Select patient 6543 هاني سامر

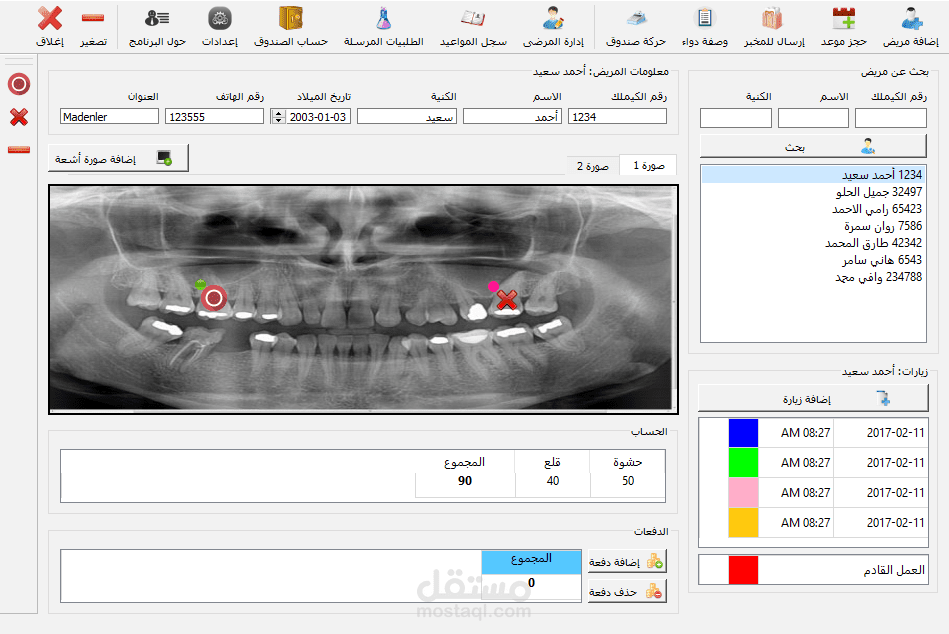pyautogui.click(x=813, y=260)
